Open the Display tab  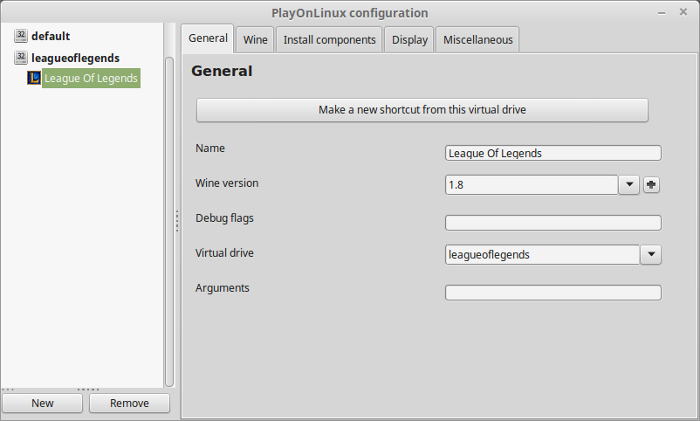pyautogui.click(x=409, y=40)
